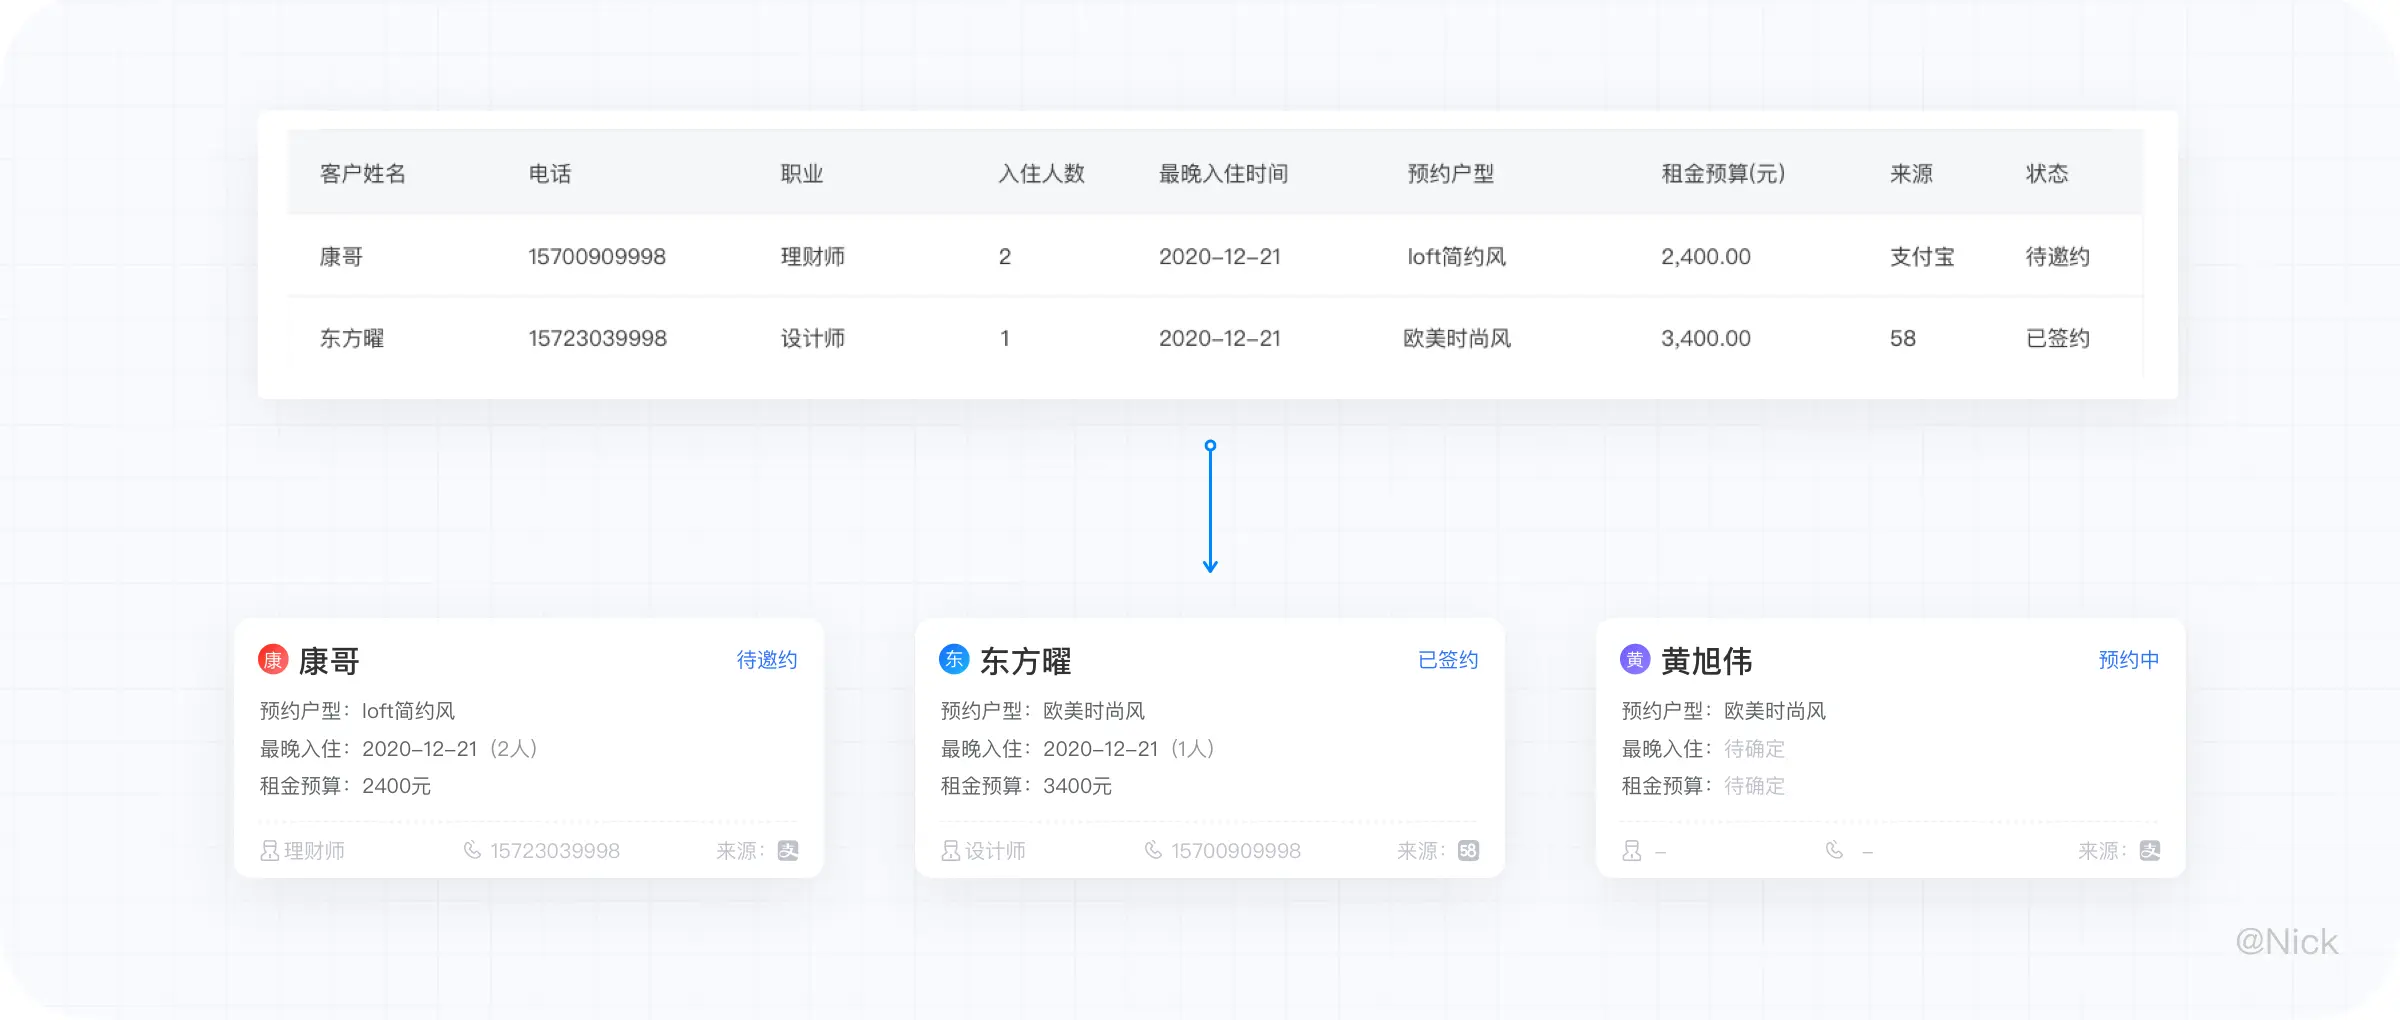Image resolution: width=2400 pixels, height=1020 pixels.
Task: Click the 职业 column header
Action: coord(802,174)
